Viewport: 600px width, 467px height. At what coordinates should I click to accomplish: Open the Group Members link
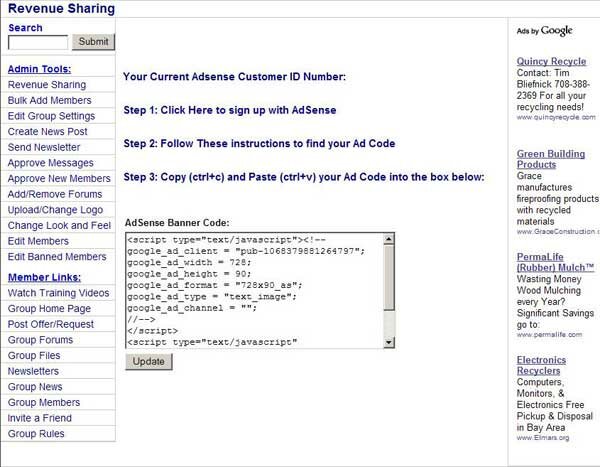click(x=44, y=402)
